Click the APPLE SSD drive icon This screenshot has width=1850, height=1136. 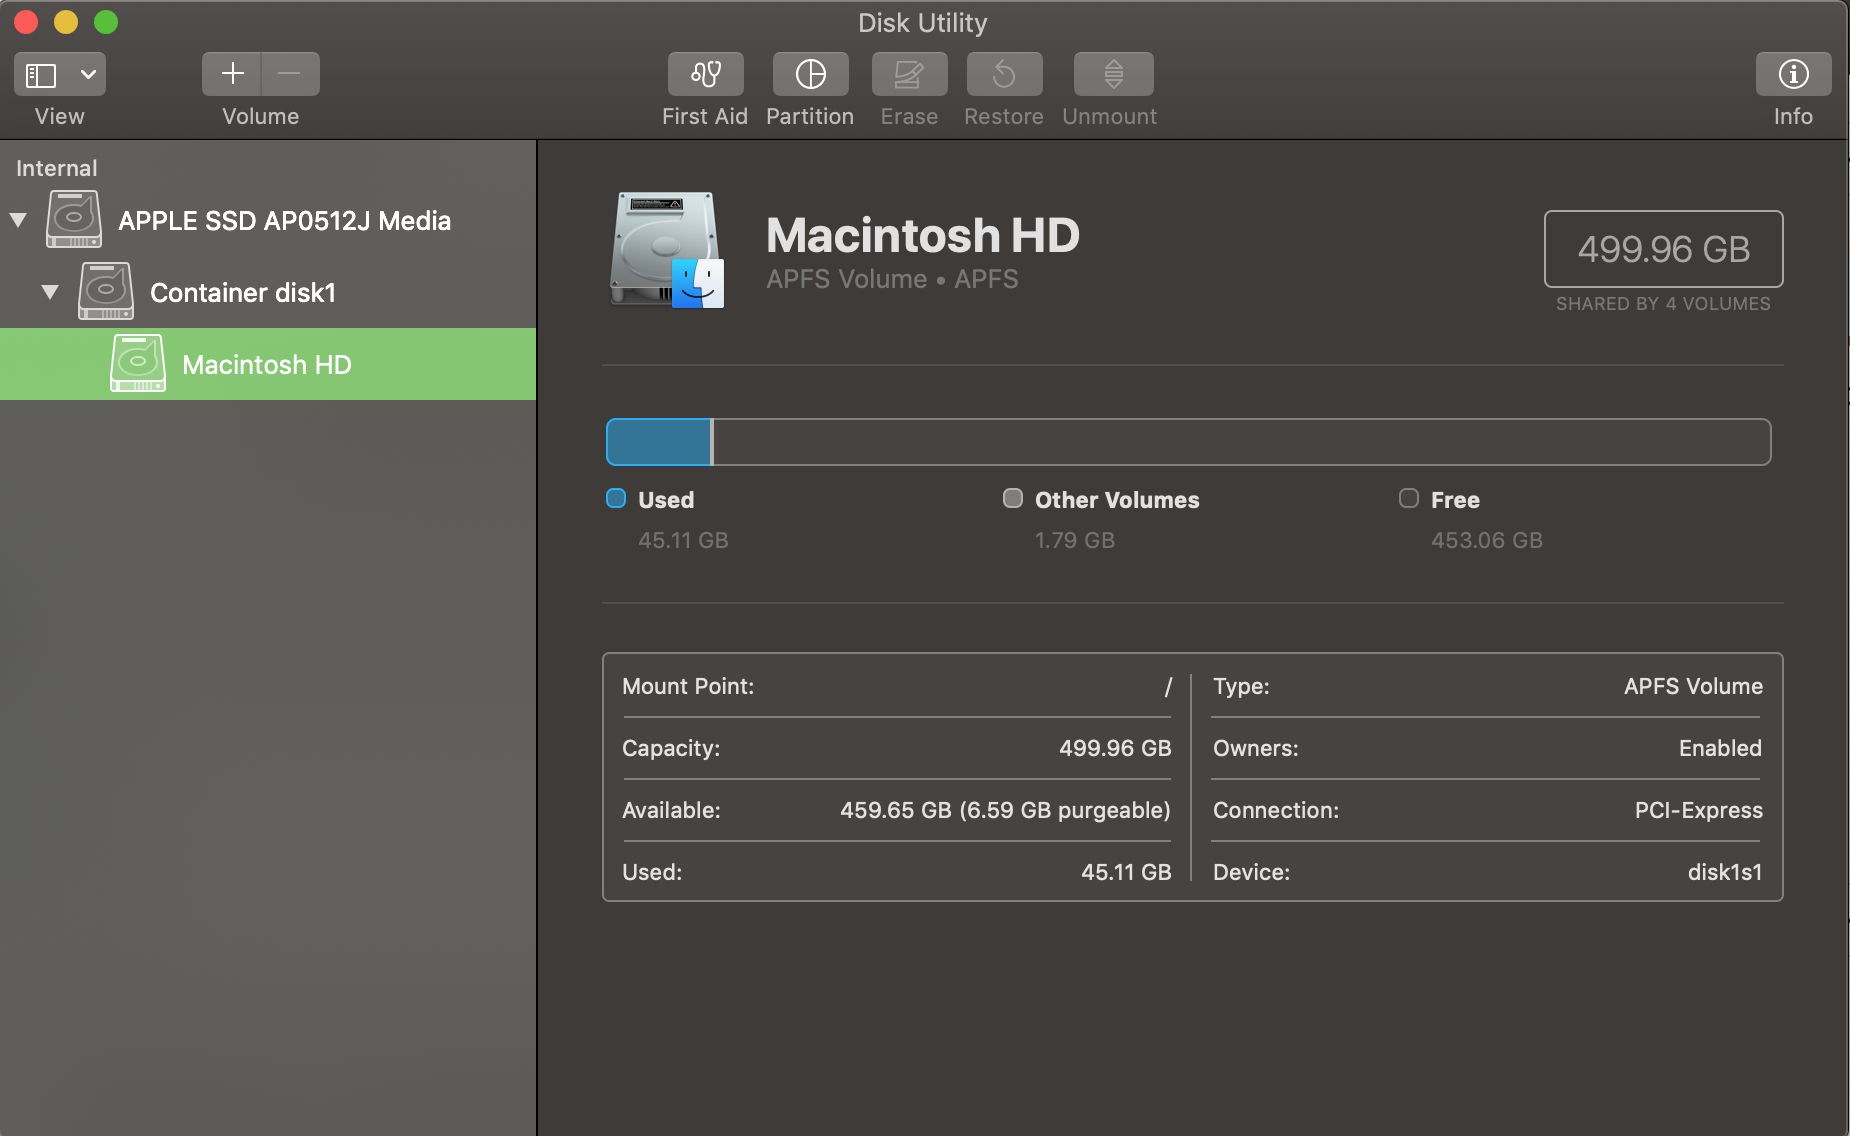click(x=74, y=219)
